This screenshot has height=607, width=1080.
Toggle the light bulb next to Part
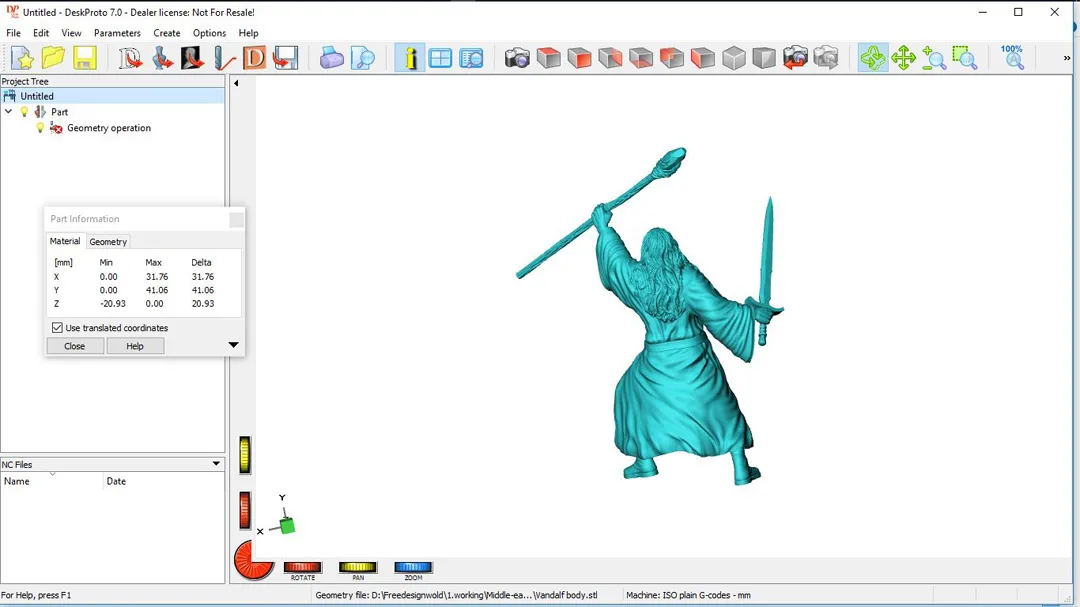(x=24, y=112)
